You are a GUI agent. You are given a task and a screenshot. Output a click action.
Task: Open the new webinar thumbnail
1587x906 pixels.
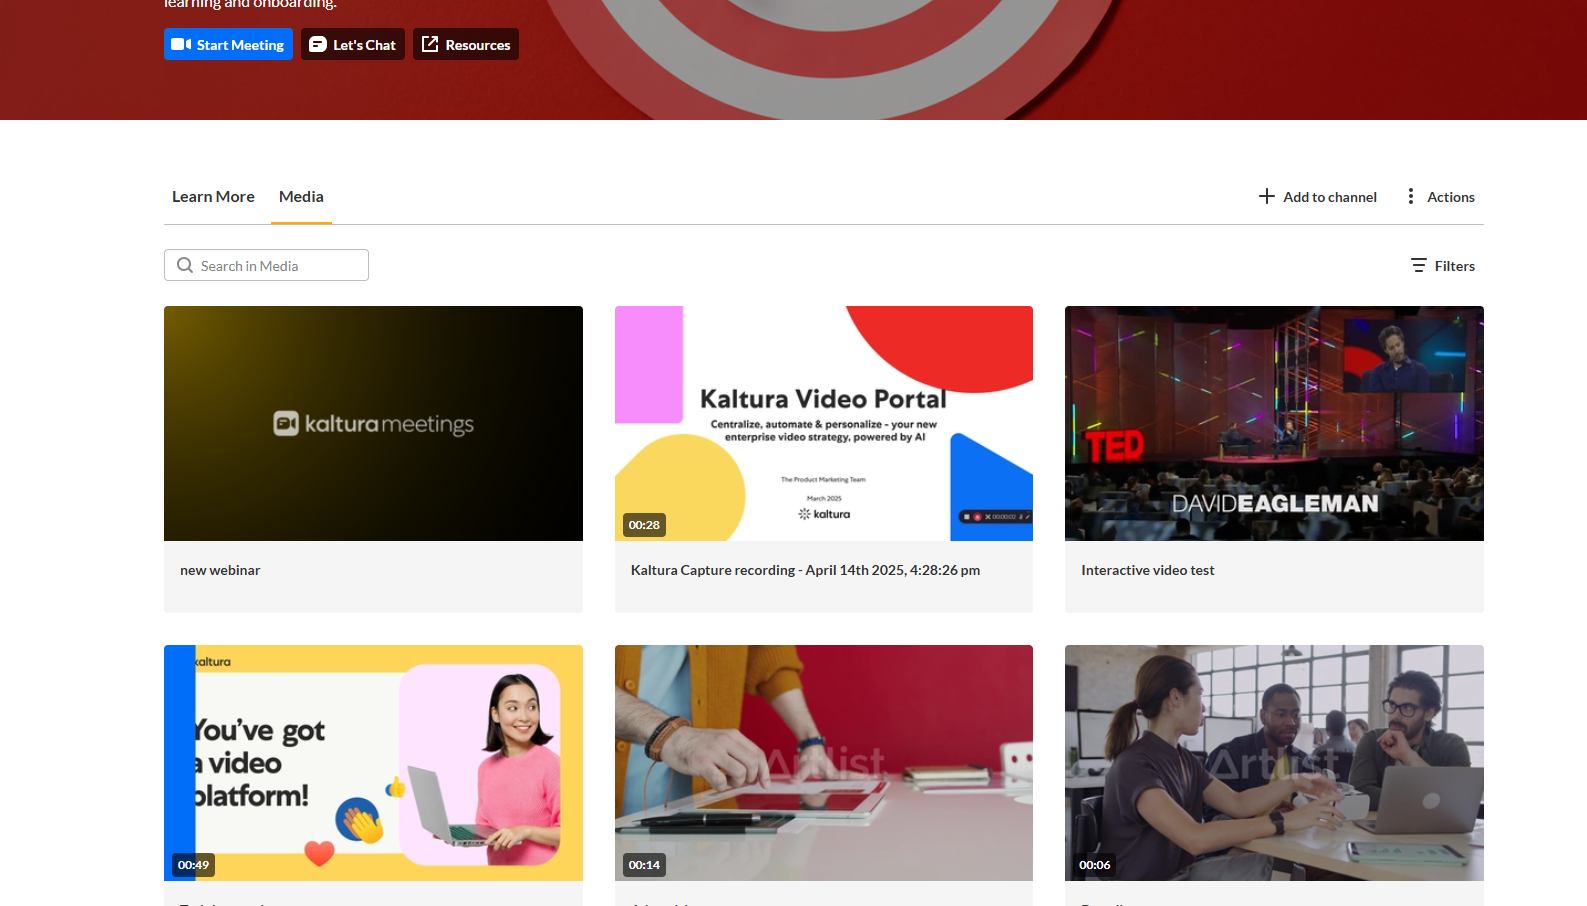click(x=373, y=423)
